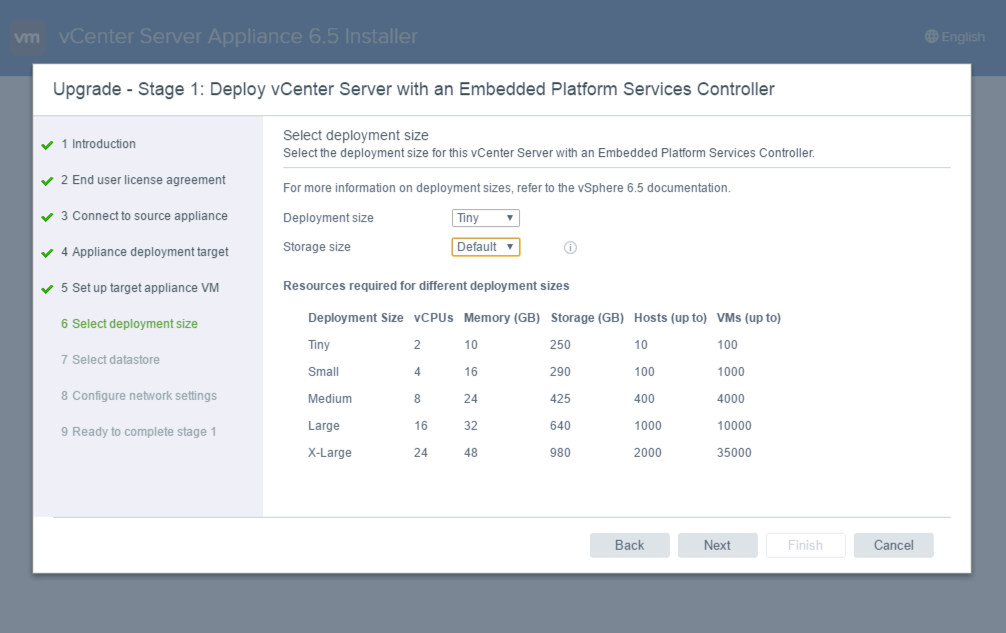Viewport: 1006px width, 633px height.
Task: Click the Storage value 290 for Small
Action: point(560,371)
